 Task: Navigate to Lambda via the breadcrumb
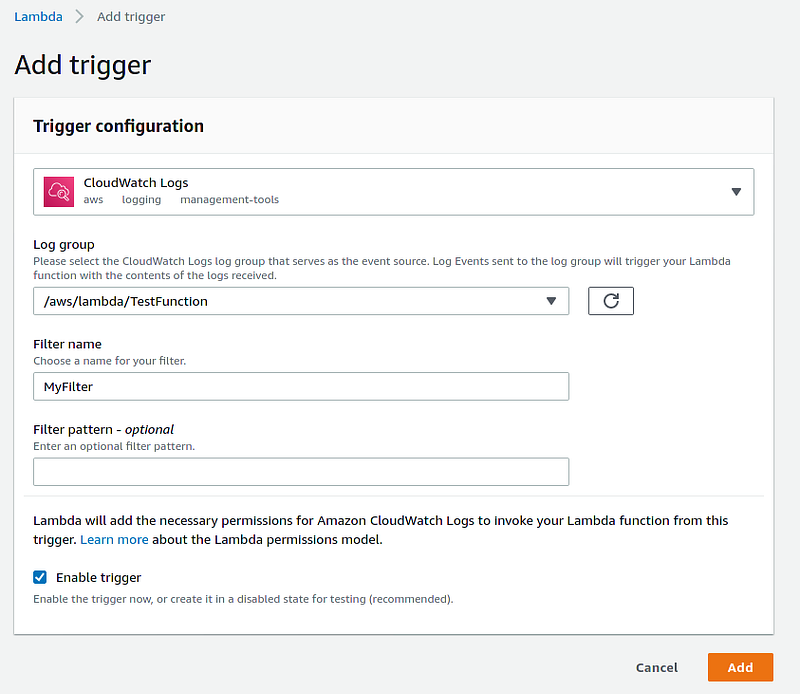point(38,16)
